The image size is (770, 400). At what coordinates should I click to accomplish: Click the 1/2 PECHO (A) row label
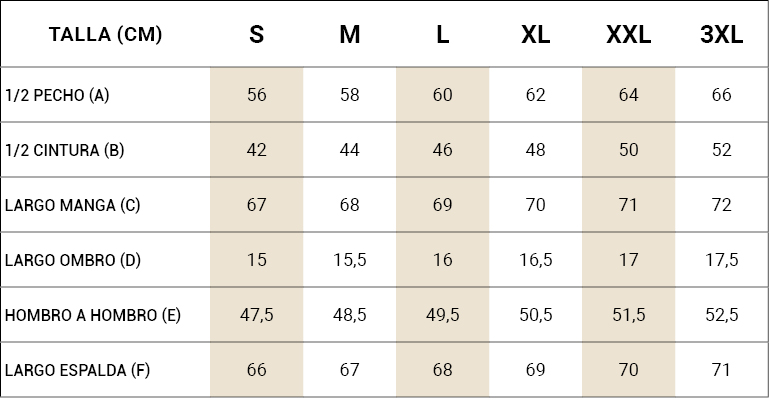point(57,95)
